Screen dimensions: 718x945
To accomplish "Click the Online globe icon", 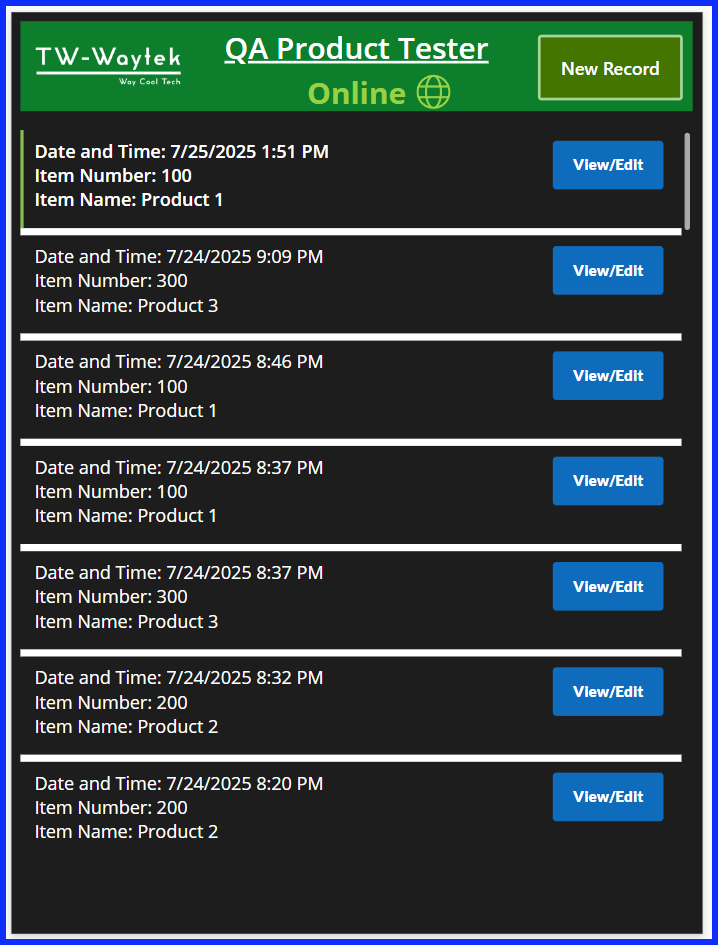I will (433, 93).
